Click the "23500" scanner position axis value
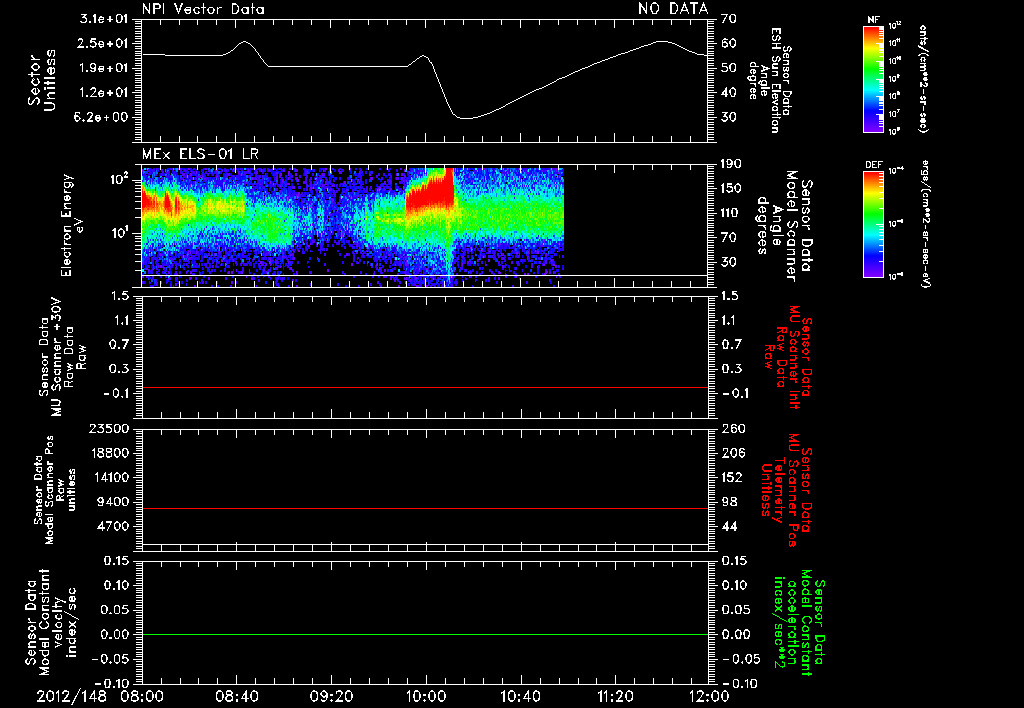 (110, 428)
